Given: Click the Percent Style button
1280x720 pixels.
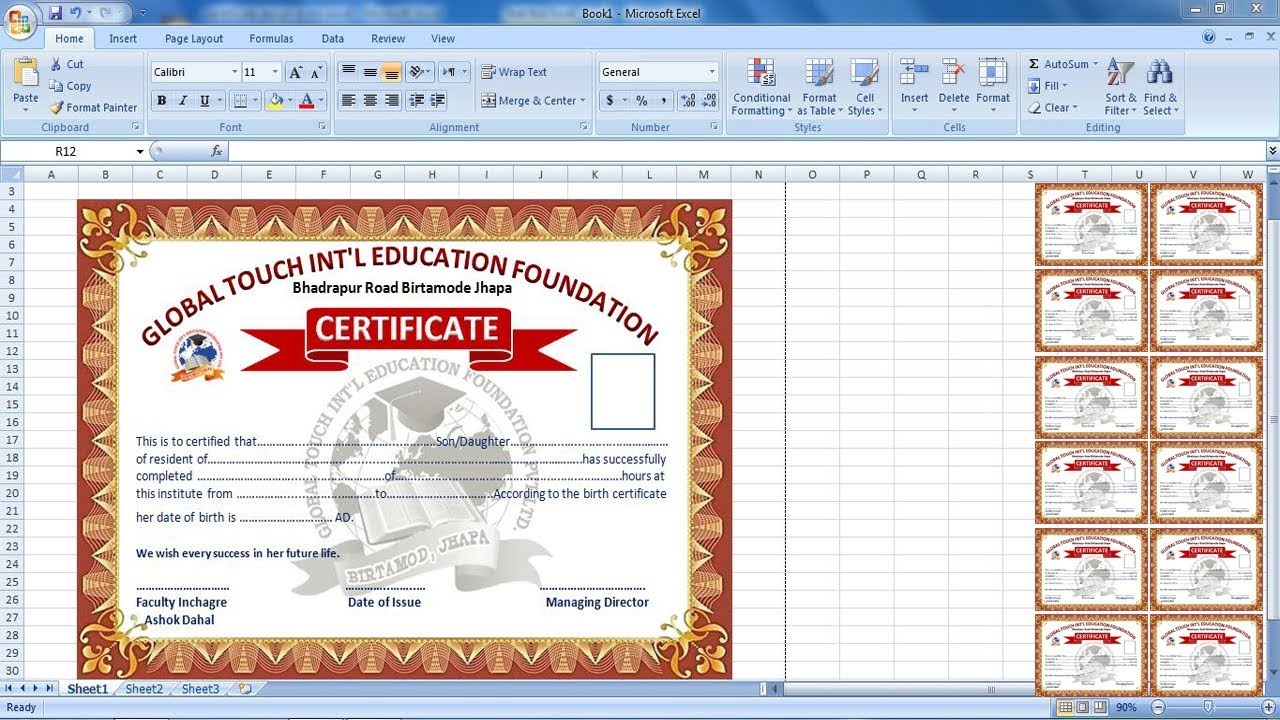Looking at the screenshot, I should [x=641, y=100].
